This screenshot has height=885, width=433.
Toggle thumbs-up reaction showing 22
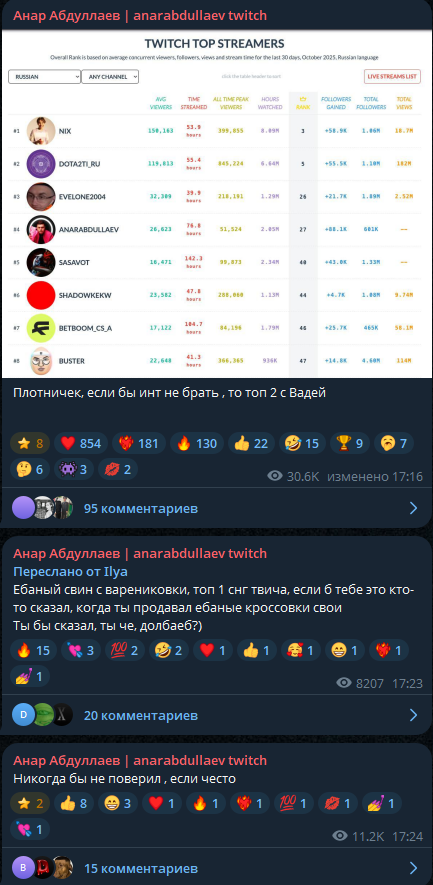(x=251, y=444)
